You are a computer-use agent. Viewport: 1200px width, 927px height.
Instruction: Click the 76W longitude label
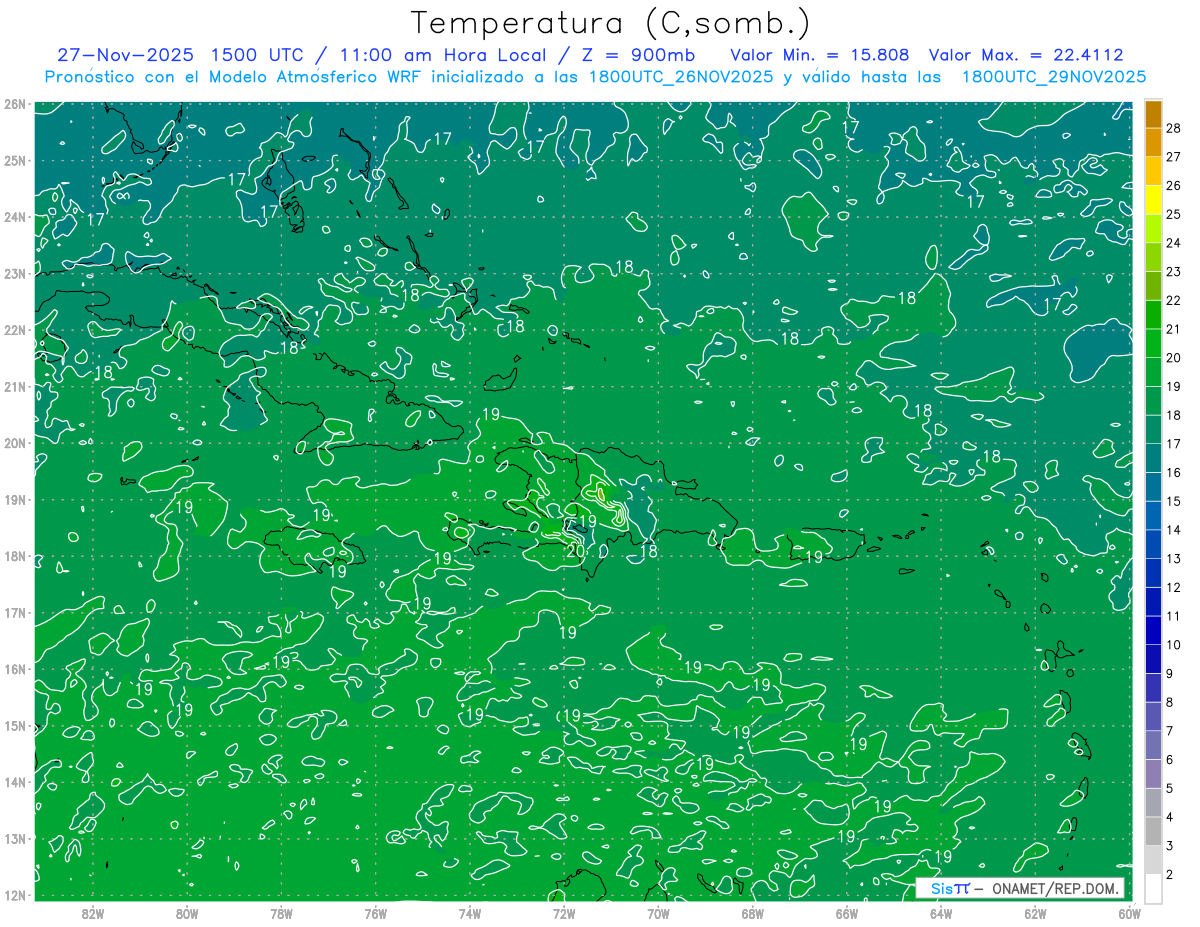pos(375,913)
